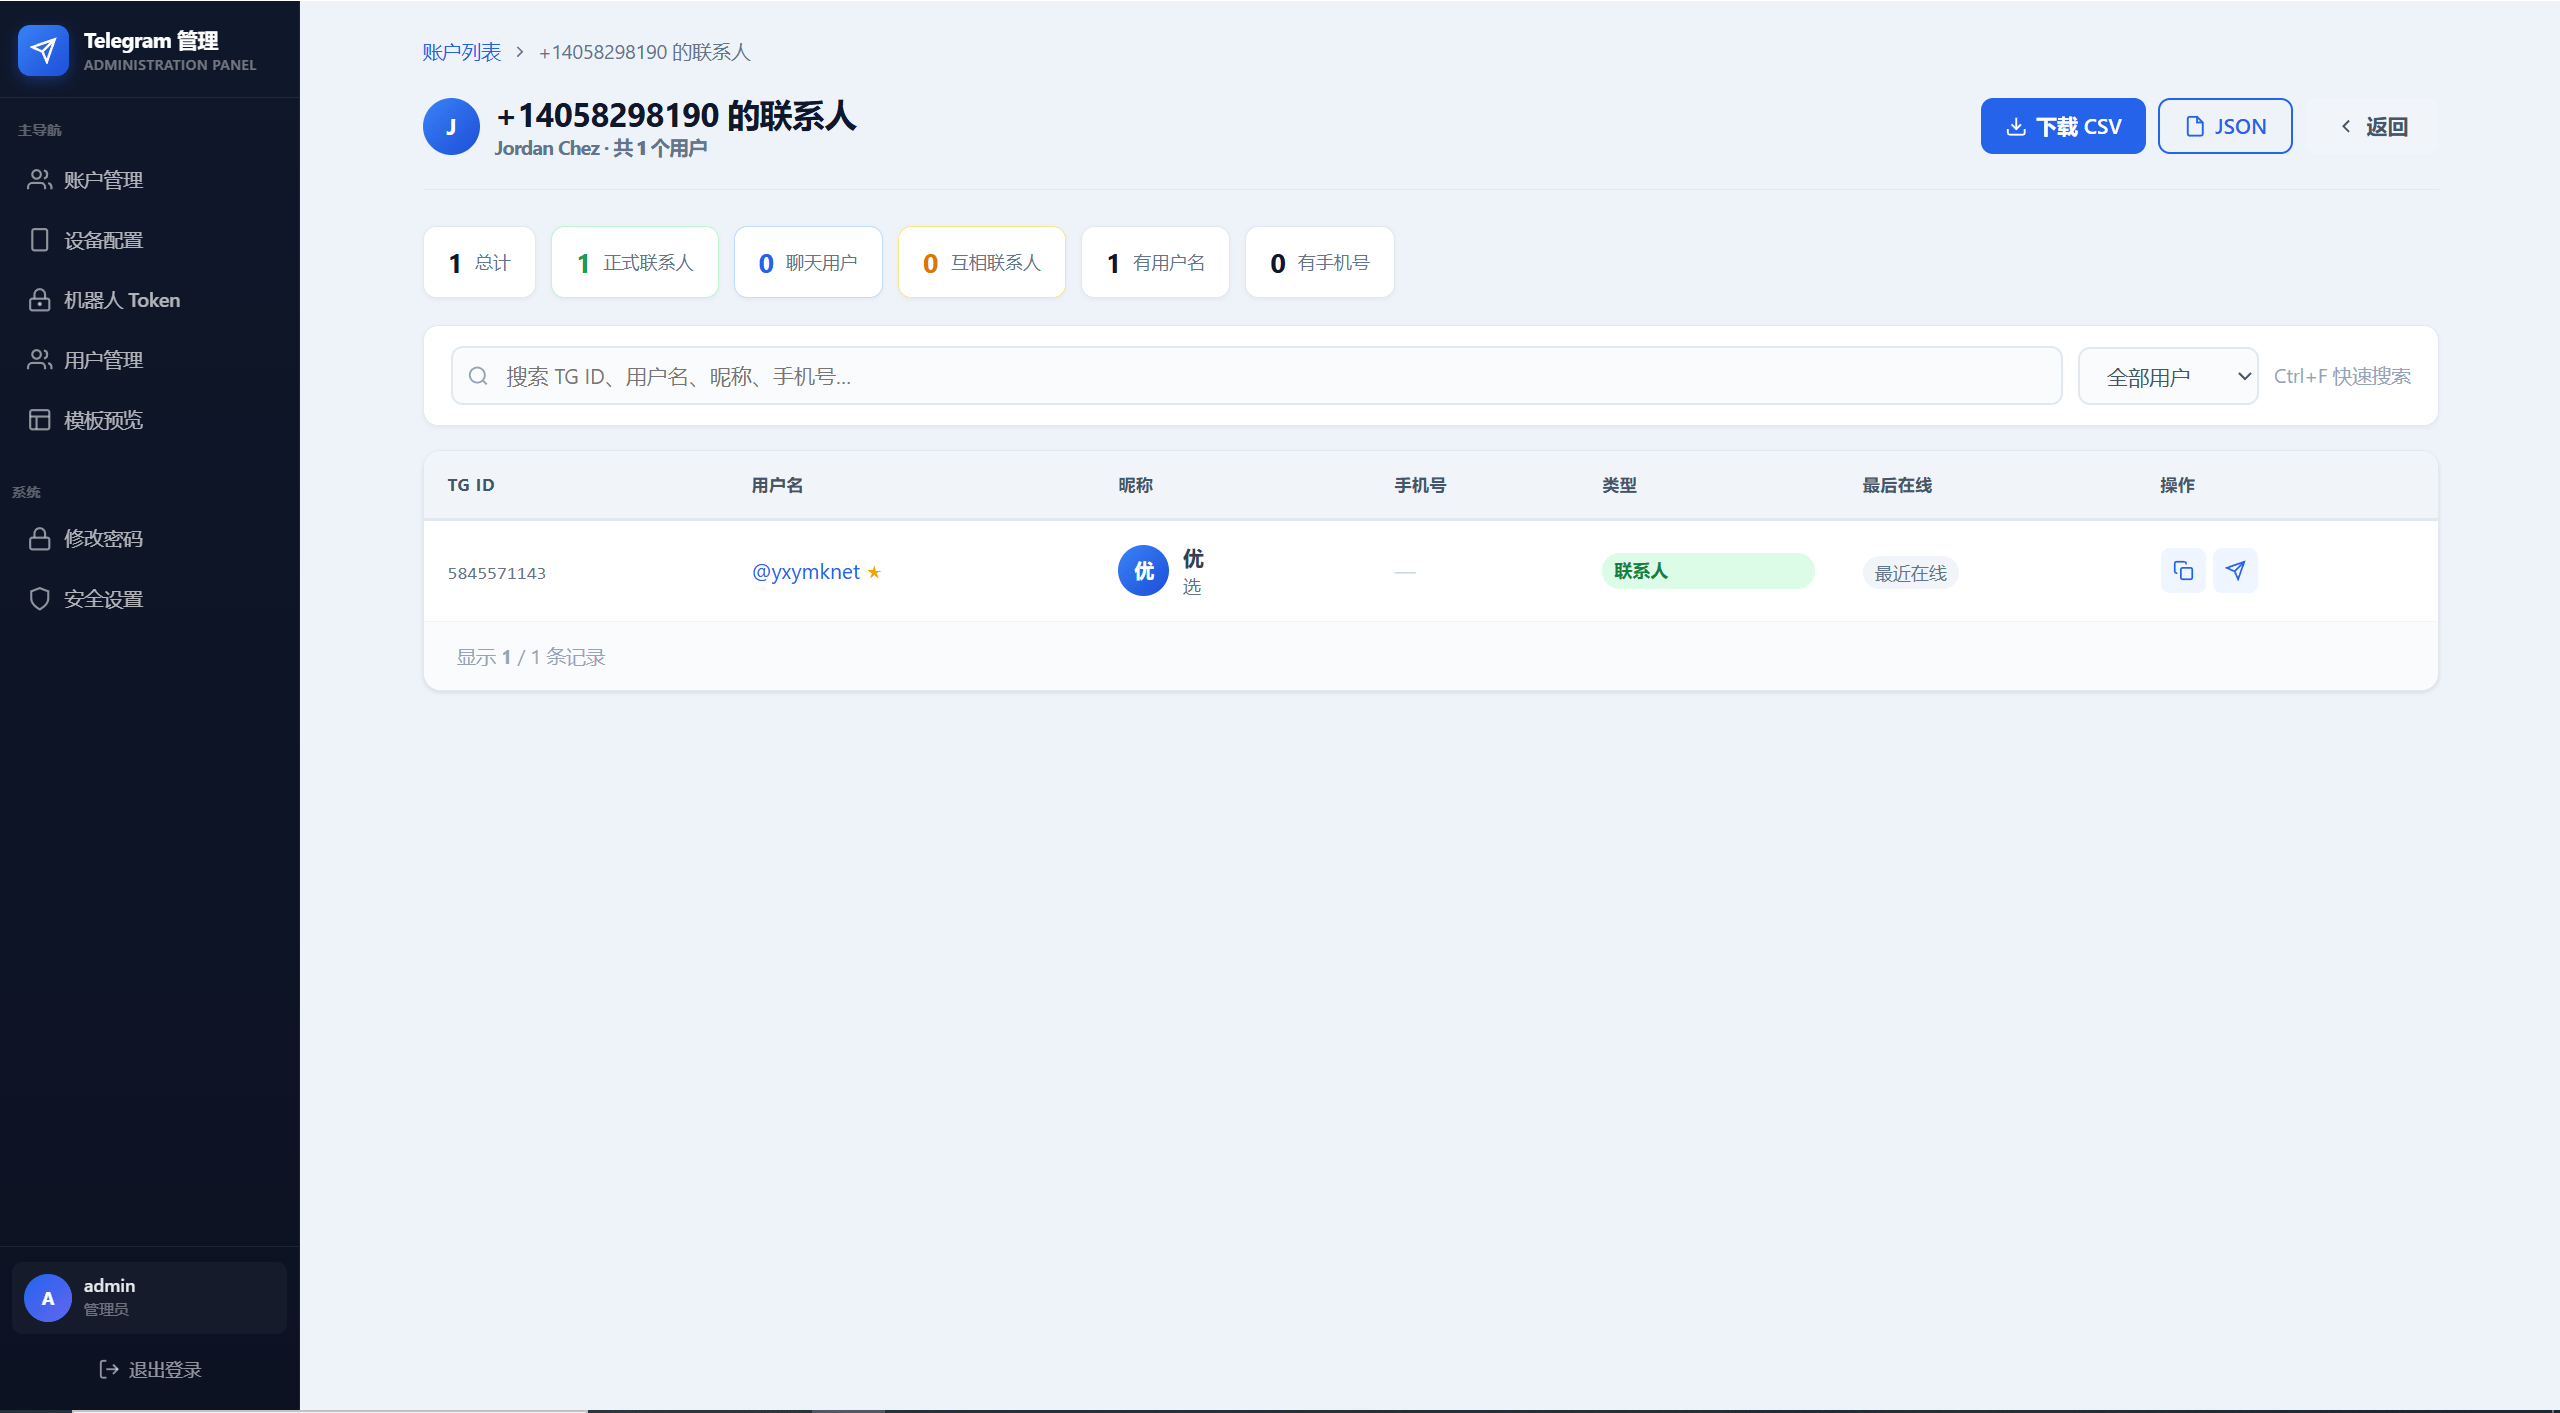Viewport: 2560px width, 1413px height.
Task: Export contacts with the JSON button
Action: 2225,126
